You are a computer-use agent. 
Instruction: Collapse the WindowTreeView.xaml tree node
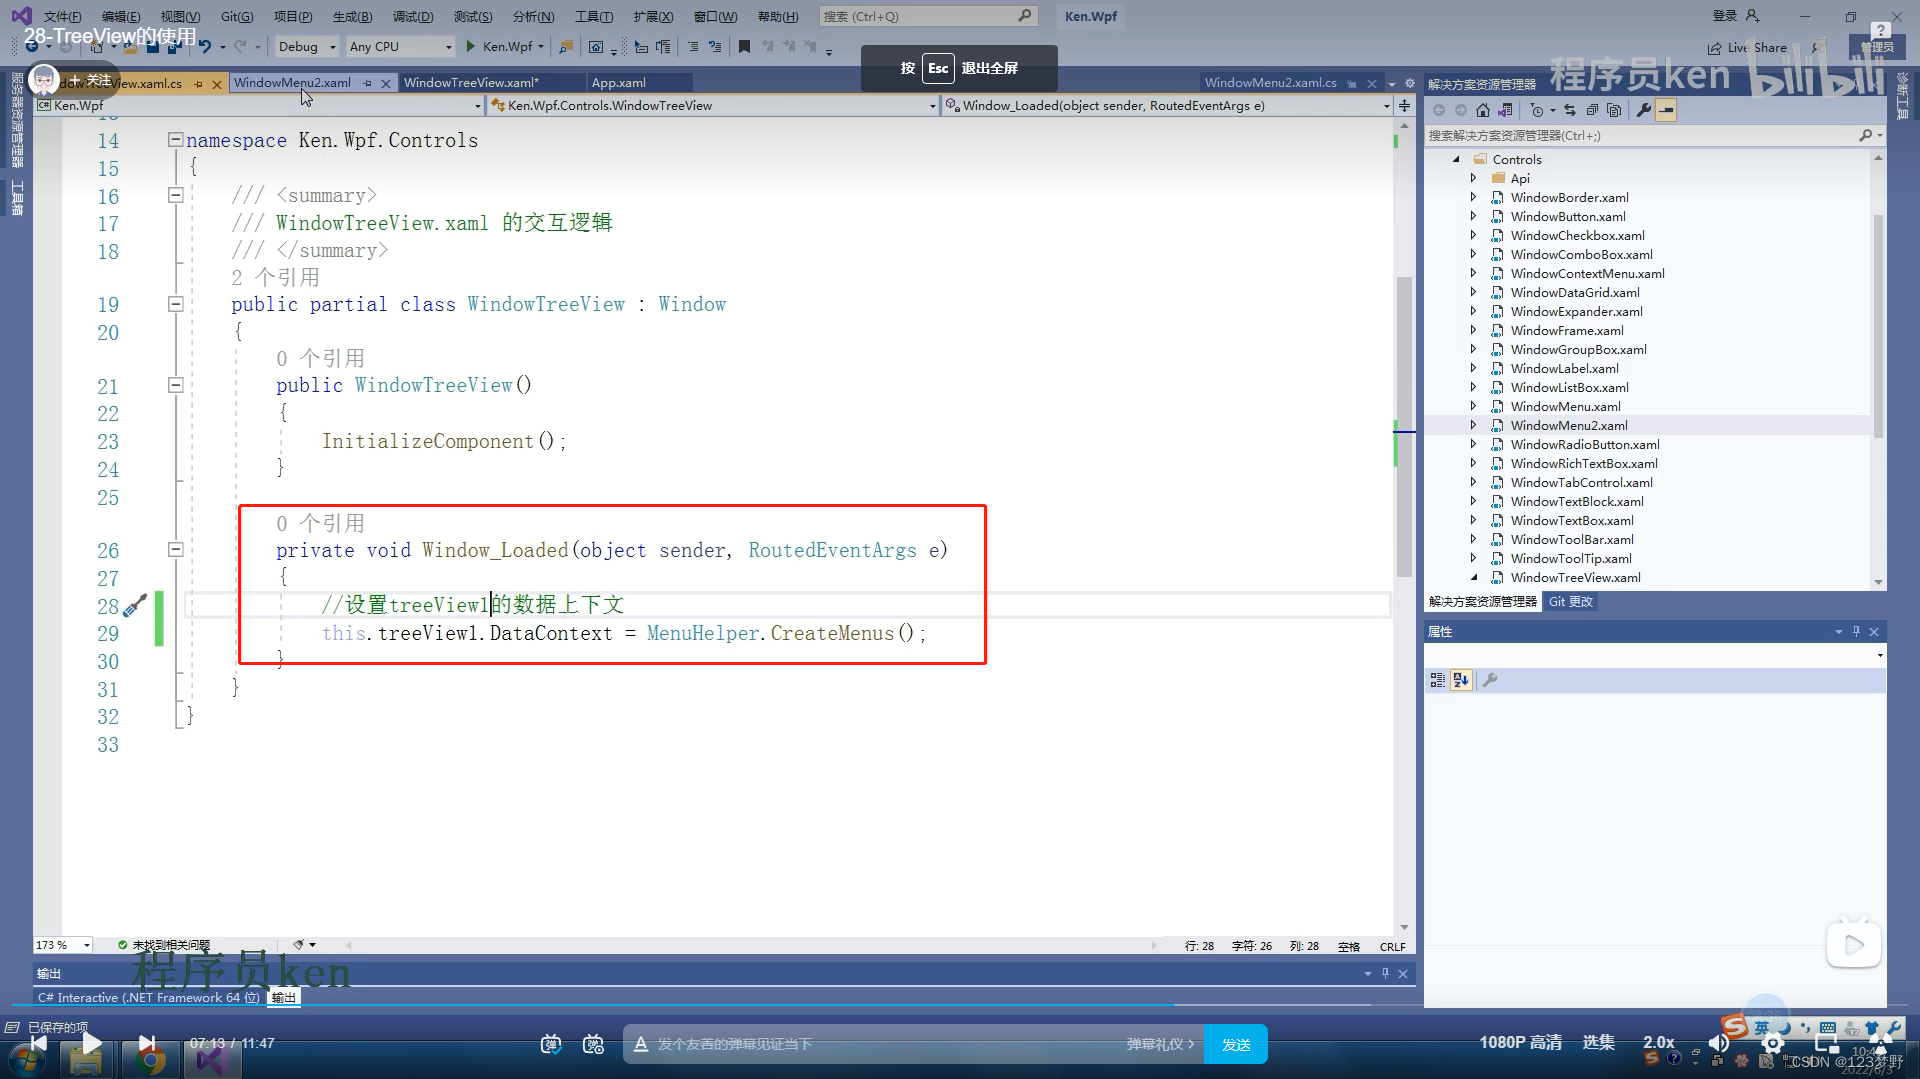pyautogui.click(x=1473, y=577)
